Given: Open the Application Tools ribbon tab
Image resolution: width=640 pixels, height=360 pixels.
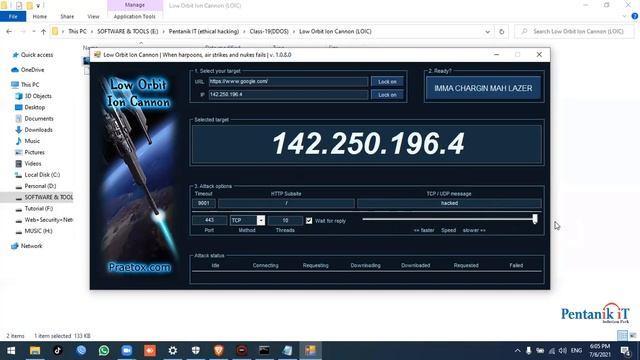Looking at the screenshot, I should (134, 16).
